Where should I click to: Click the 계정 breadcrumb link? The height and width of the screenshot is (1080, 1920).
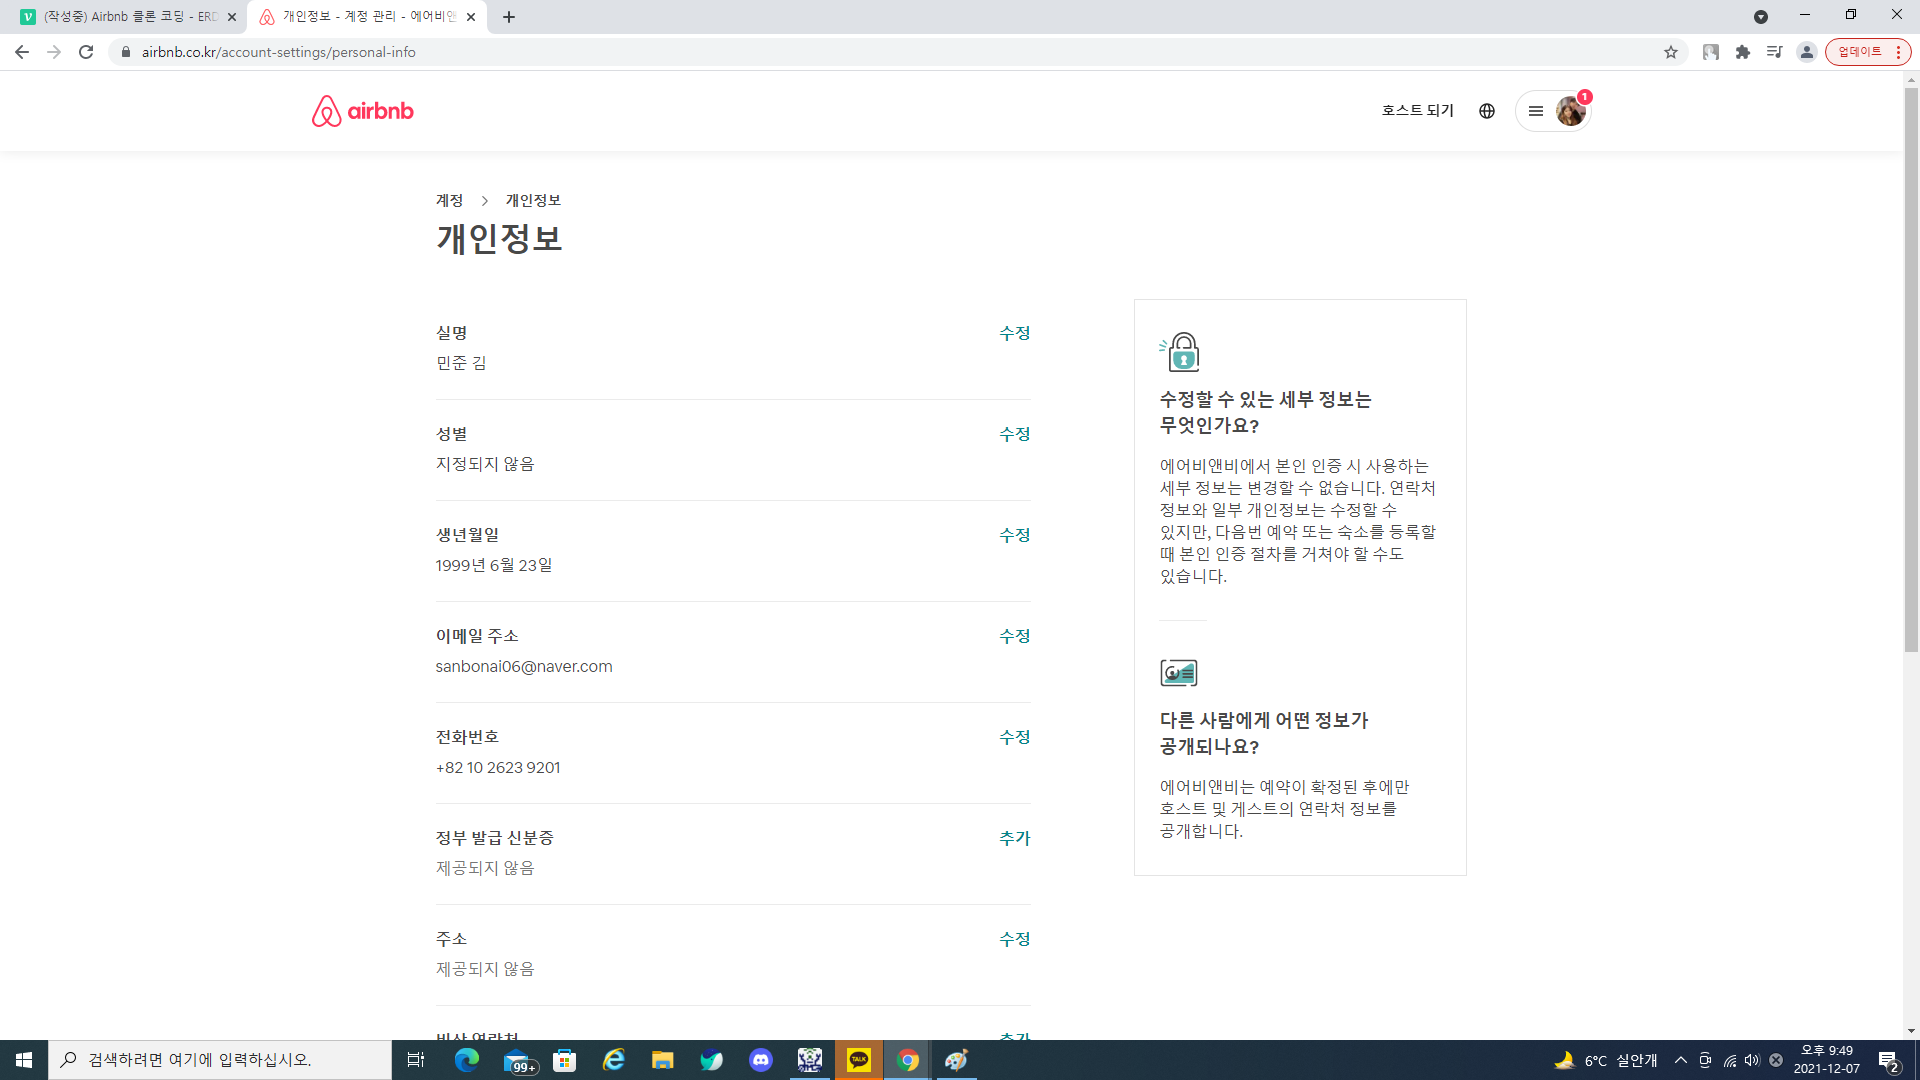coord(449,201)
